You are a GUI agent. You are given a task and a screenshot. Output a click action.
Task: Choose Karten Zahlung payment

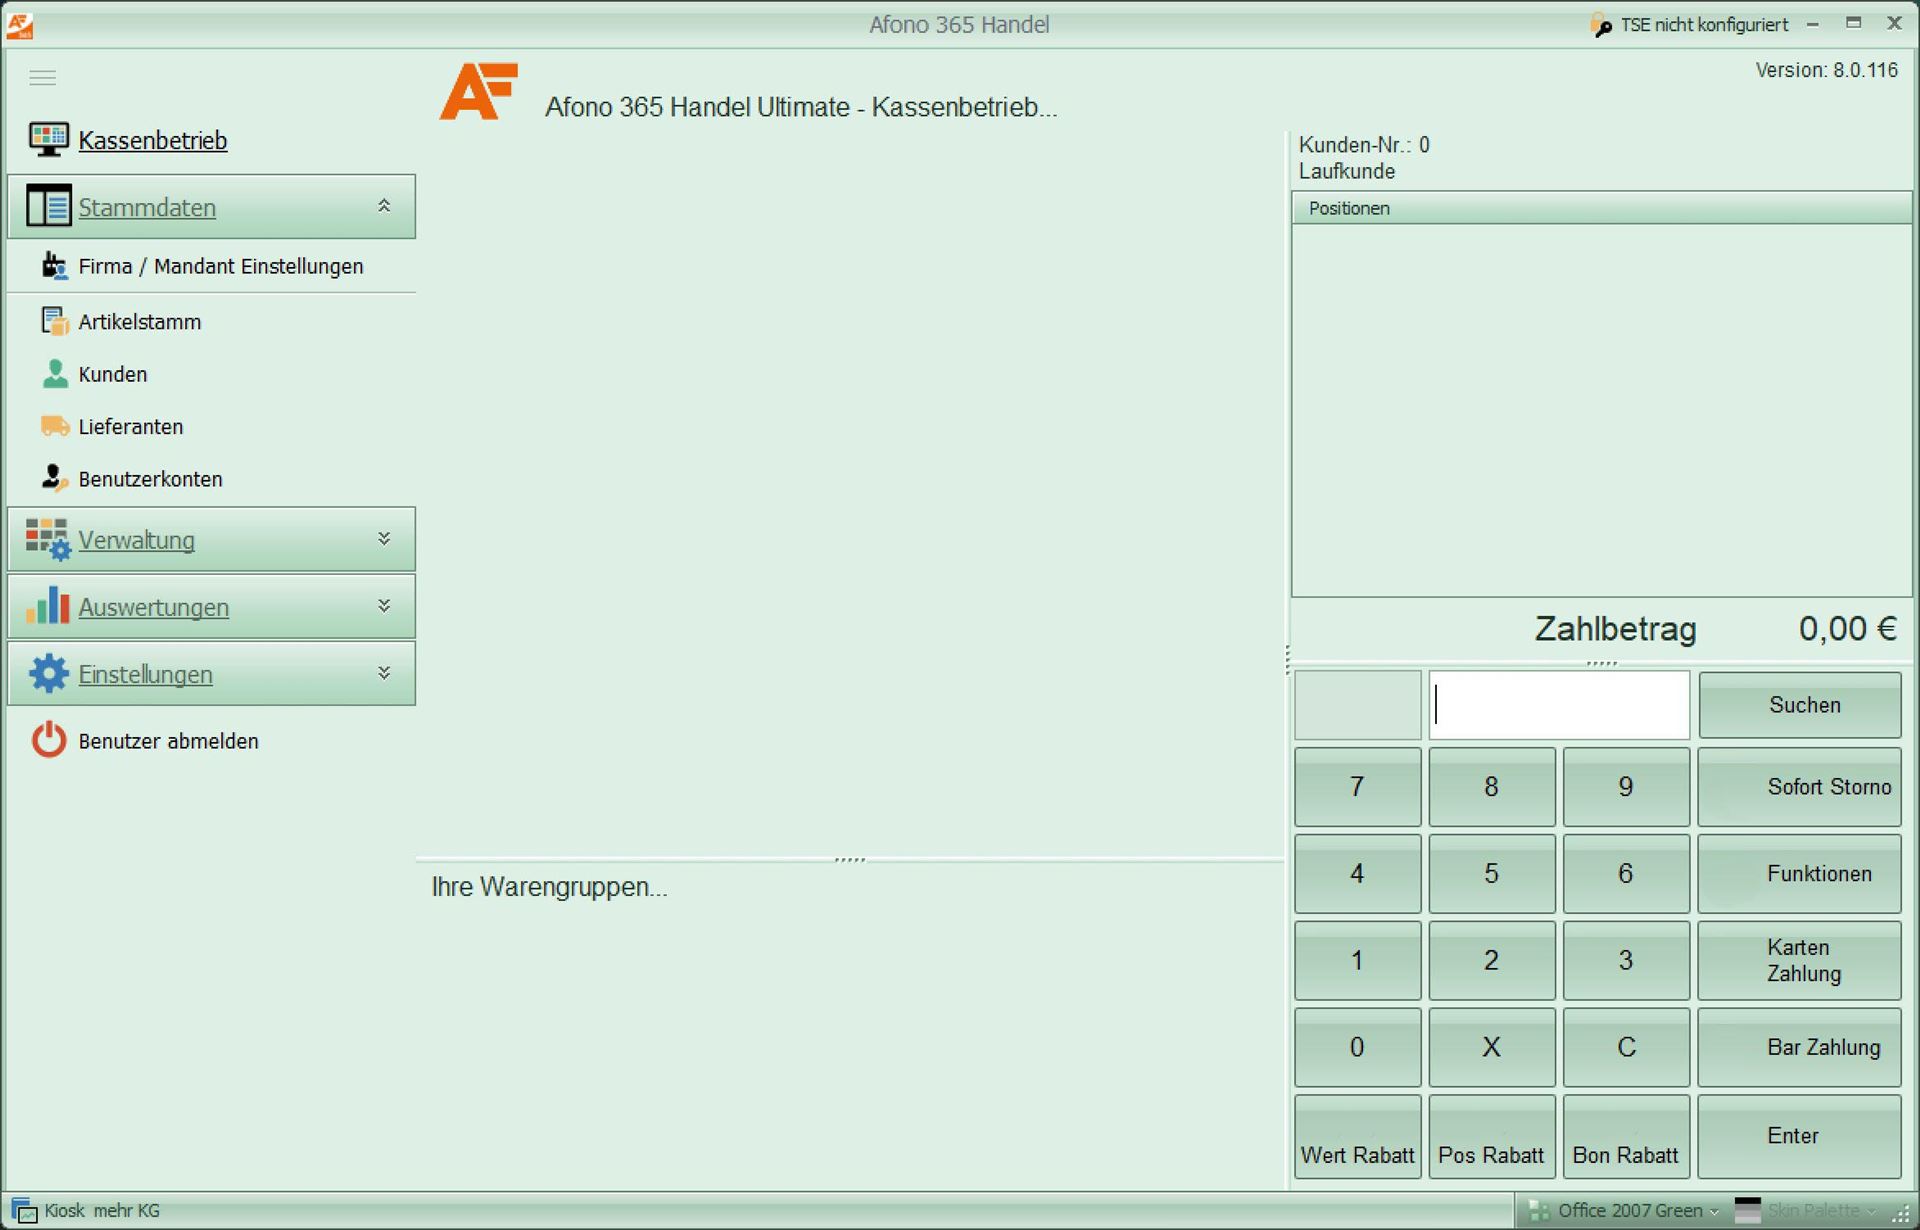(x=1799, y=961)
